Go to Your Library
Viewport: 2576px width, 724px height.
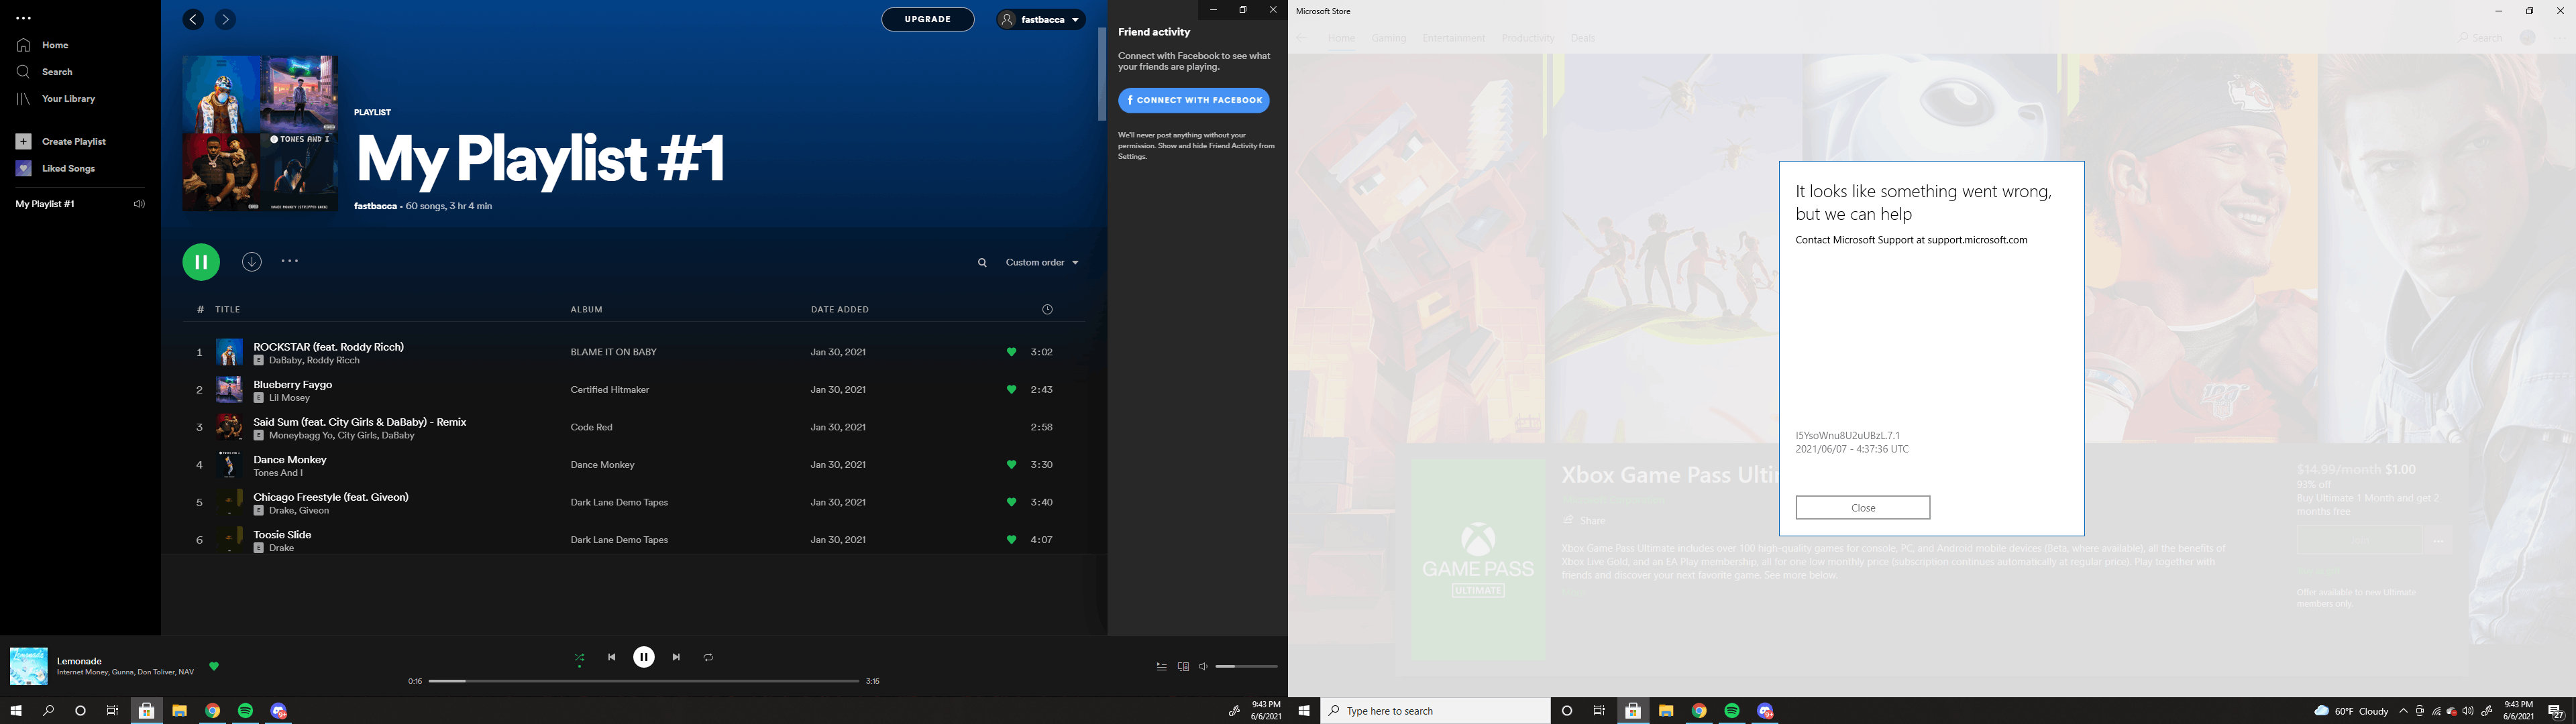click(68, 99)
